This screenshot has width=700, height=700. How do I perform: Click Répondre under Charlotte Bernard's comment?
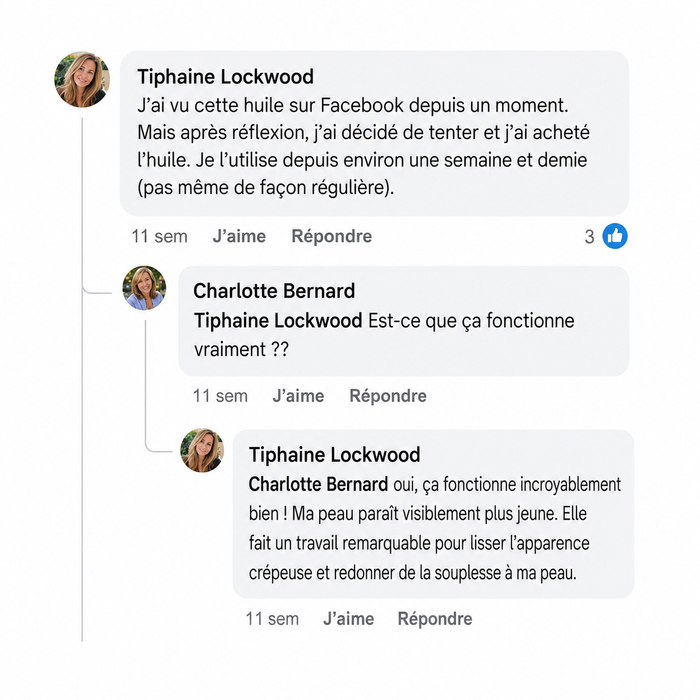tap(388, 396)
